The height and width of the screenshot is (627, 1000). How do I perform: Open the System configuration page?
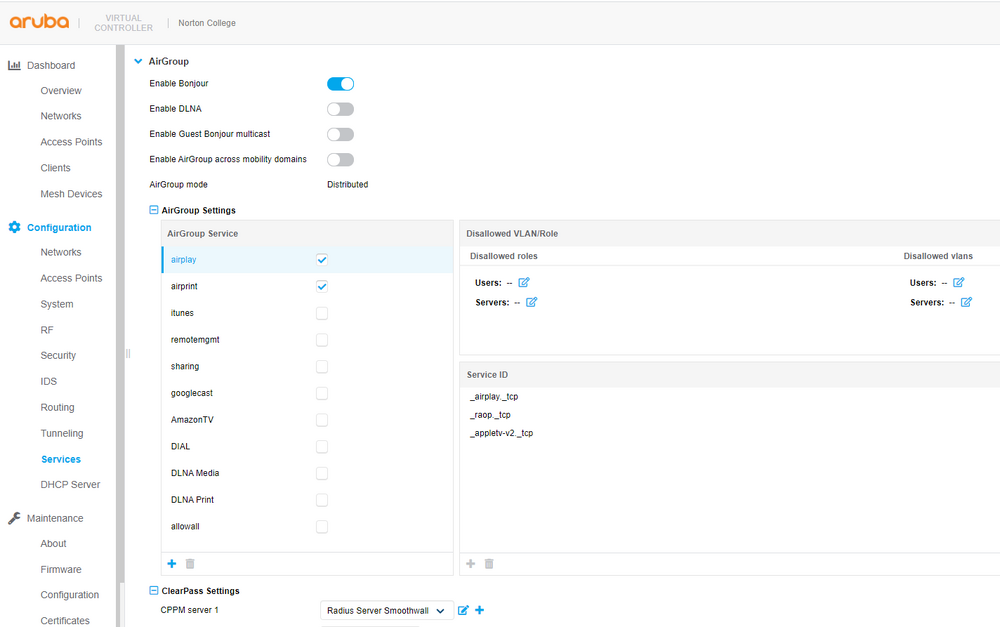(57, 304)
